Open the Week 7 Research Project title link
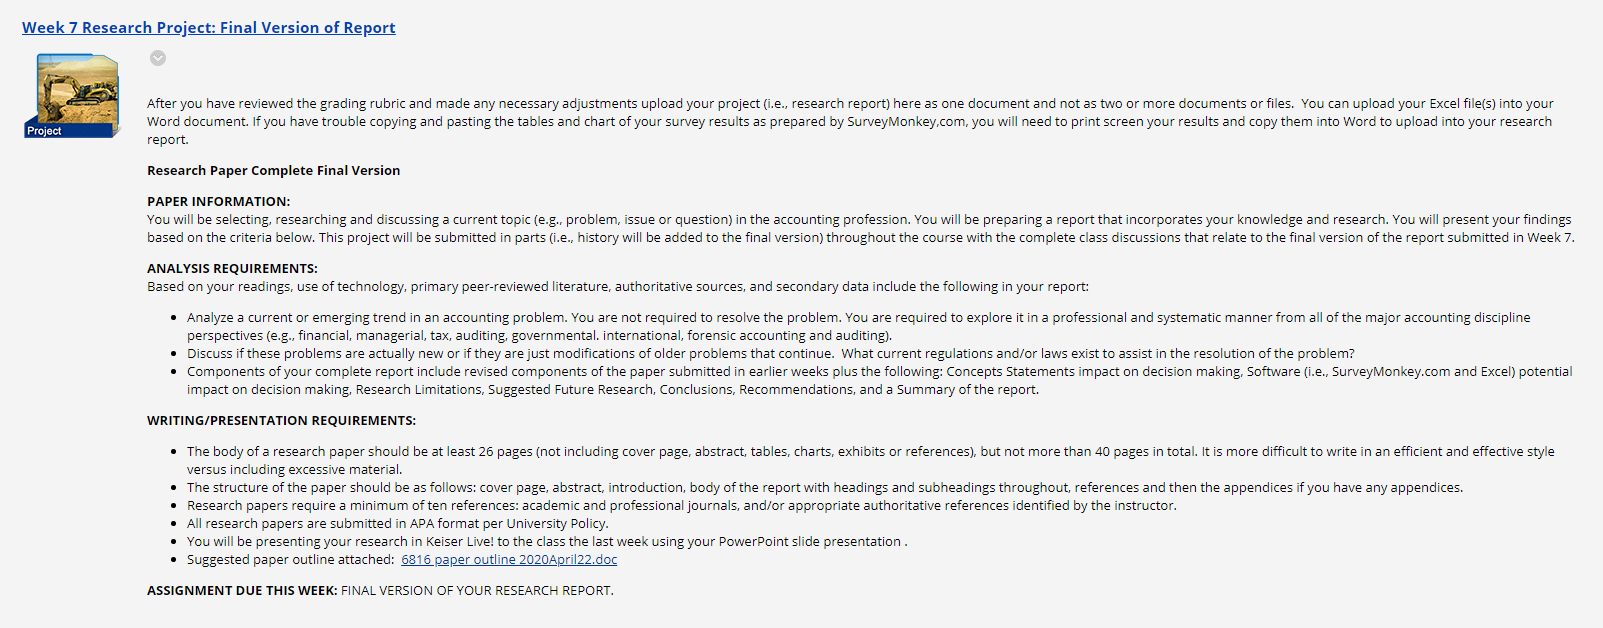The width and height of the screenshot is (1603, 628). [209, 28]
